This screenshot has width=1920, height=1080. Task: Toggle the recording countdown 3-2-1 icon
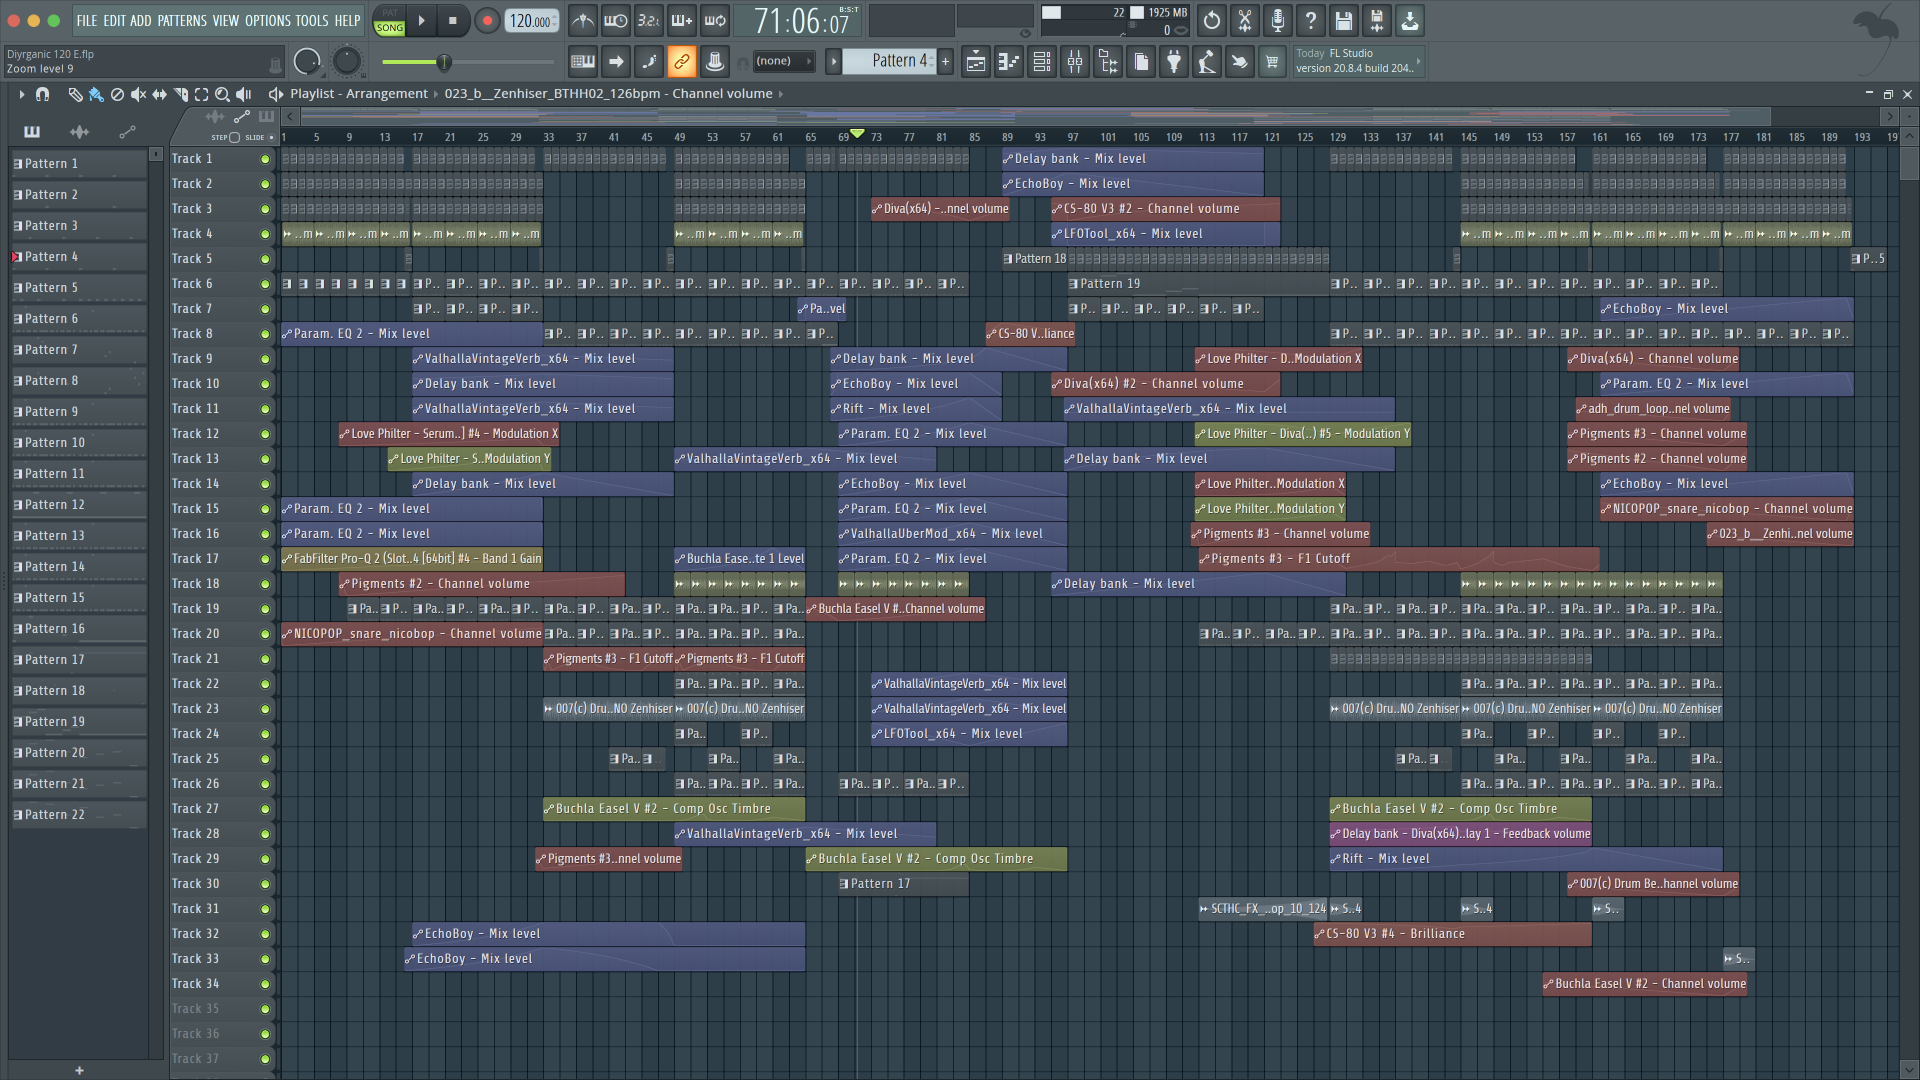coord(649,20)
